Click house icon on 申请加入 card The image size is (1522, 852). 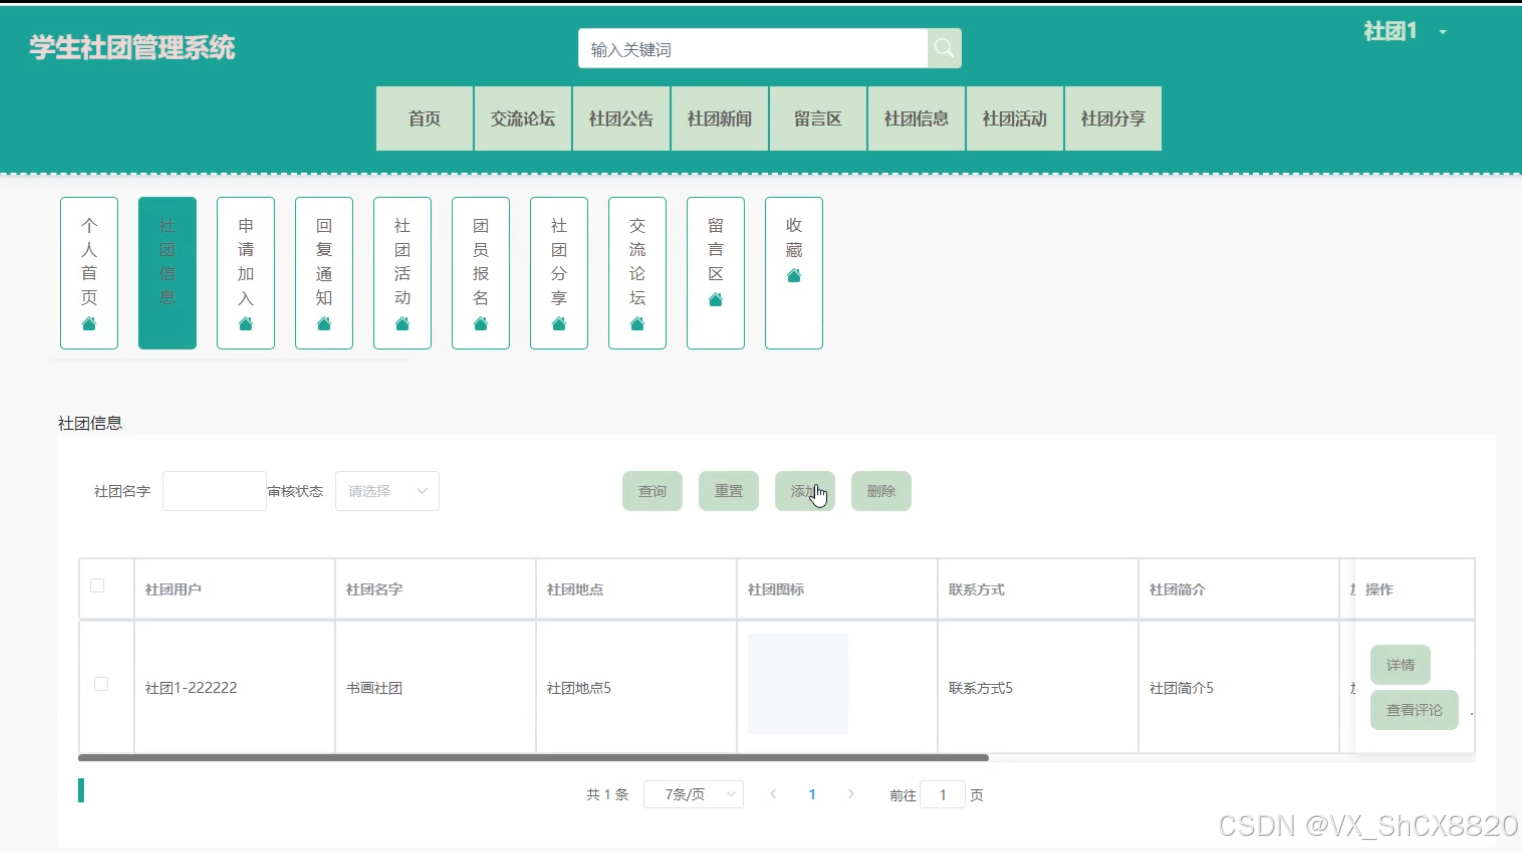pyautogui.click(x=246, y=323)
